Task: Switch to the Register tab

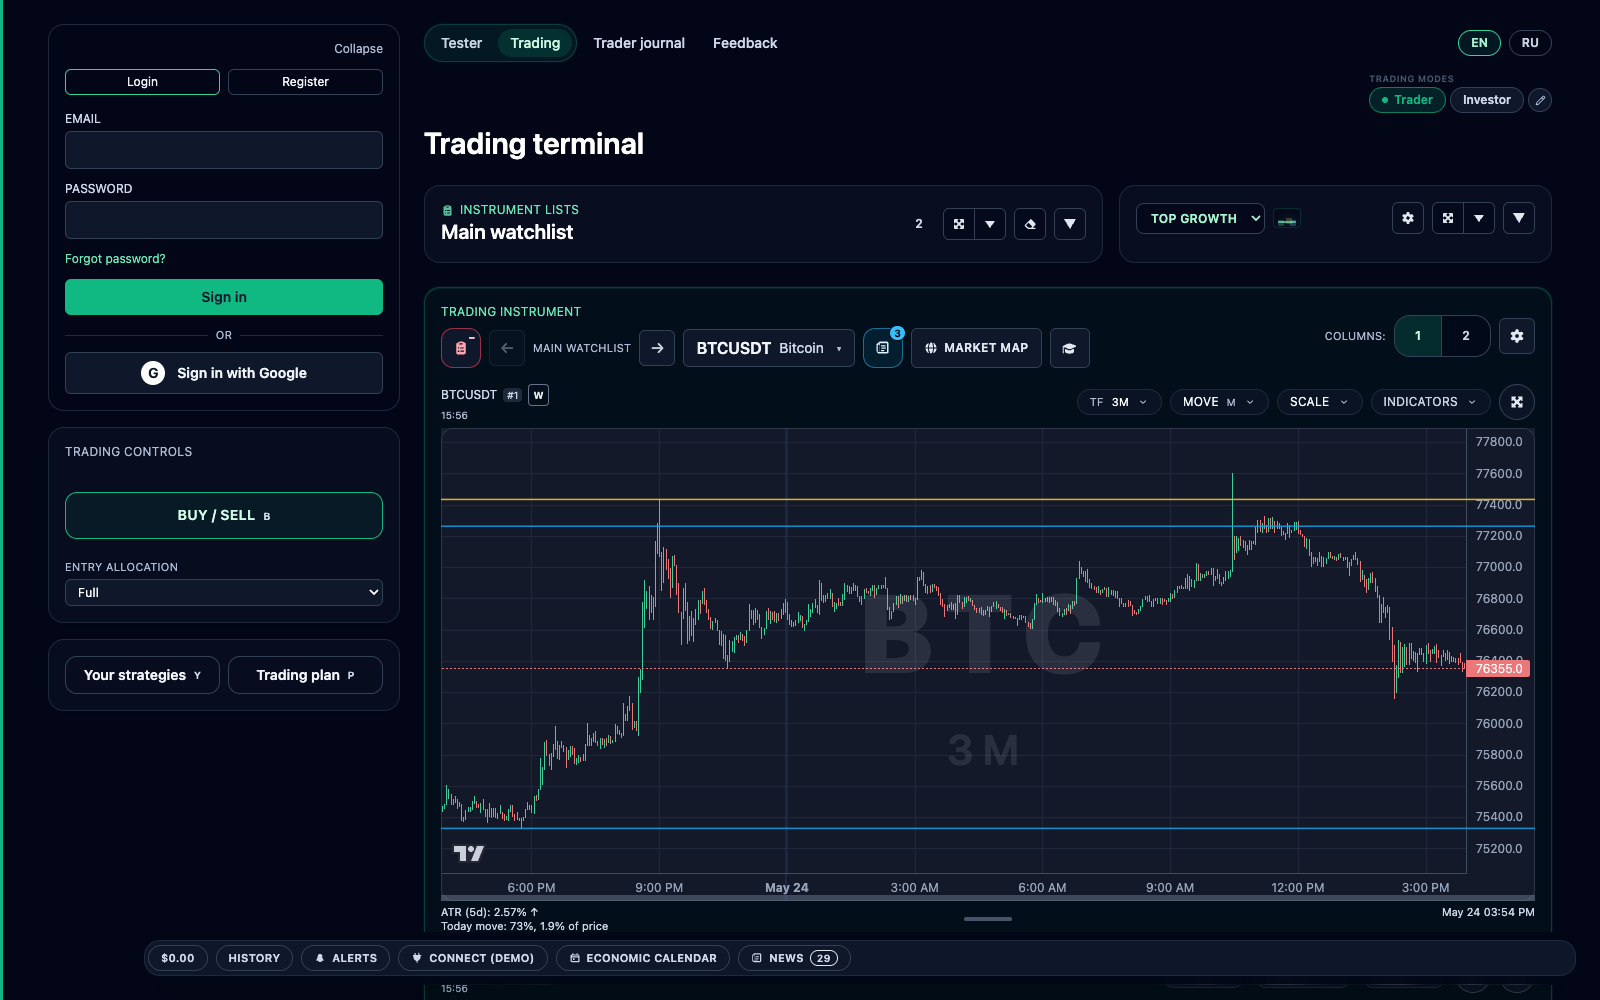Action: (x=305, y=82)
